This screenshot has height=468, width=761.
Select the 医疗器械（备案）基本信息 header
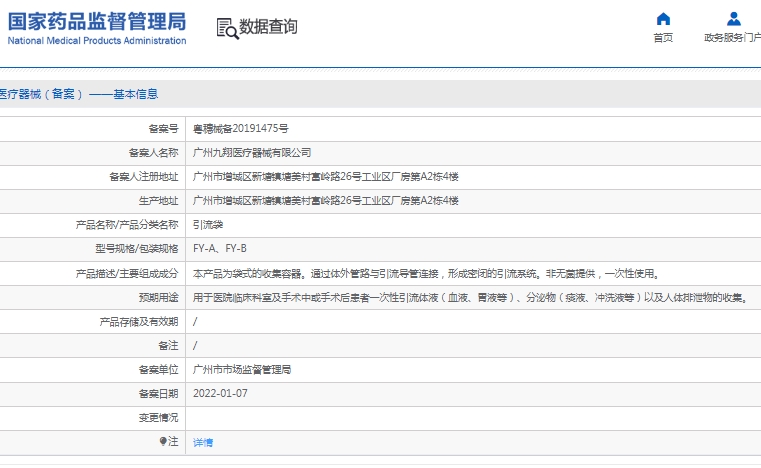[79, 94]
